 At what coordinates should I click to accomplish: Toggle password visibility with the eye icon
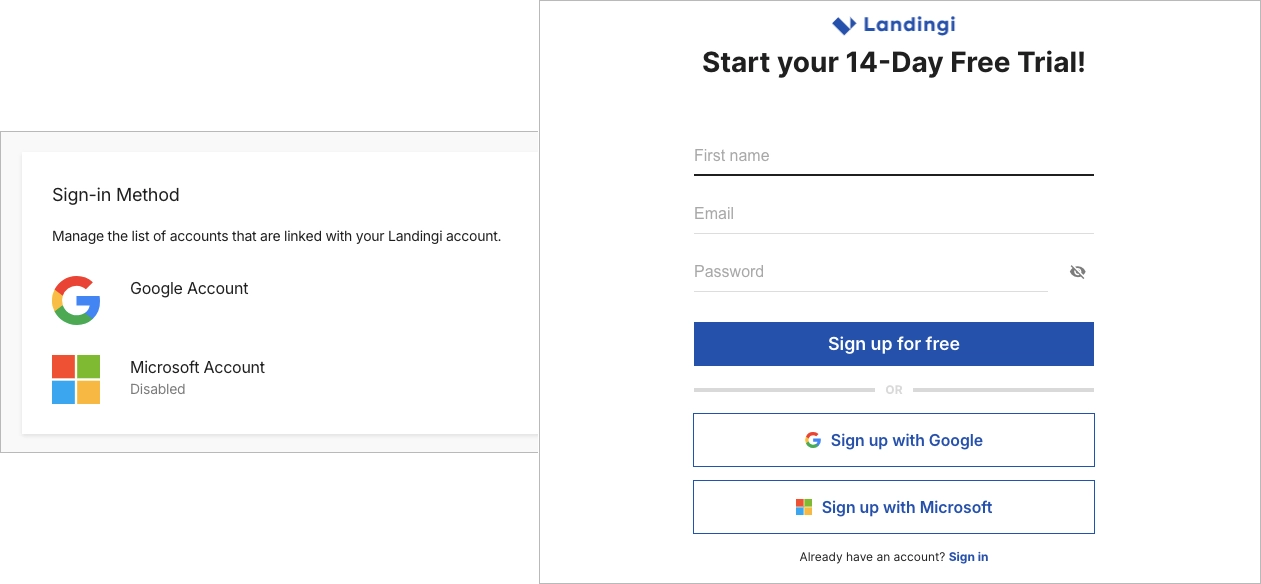(1077, 272)
